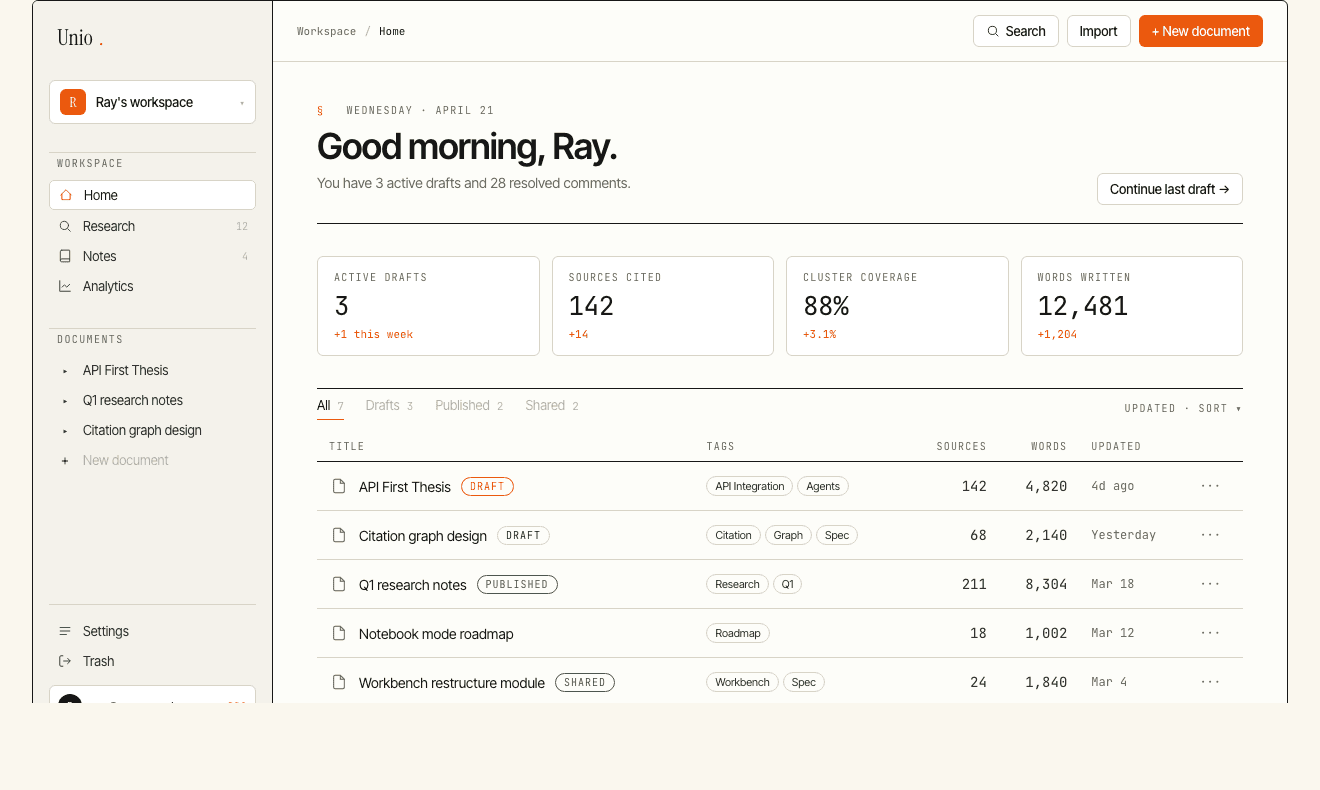Click the Words Written stat card

point(1132,306)
